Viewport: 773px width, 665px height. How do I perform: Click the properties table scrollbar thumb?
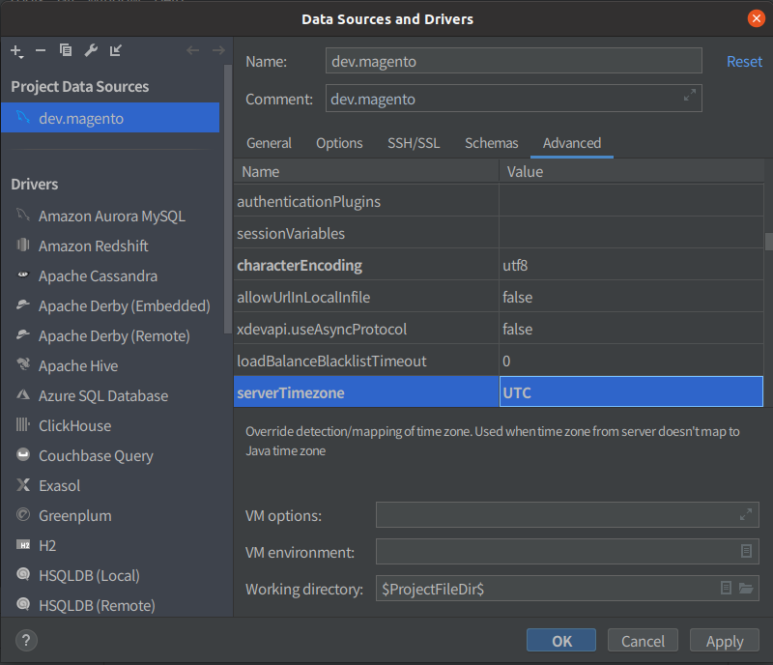point(769,242)
